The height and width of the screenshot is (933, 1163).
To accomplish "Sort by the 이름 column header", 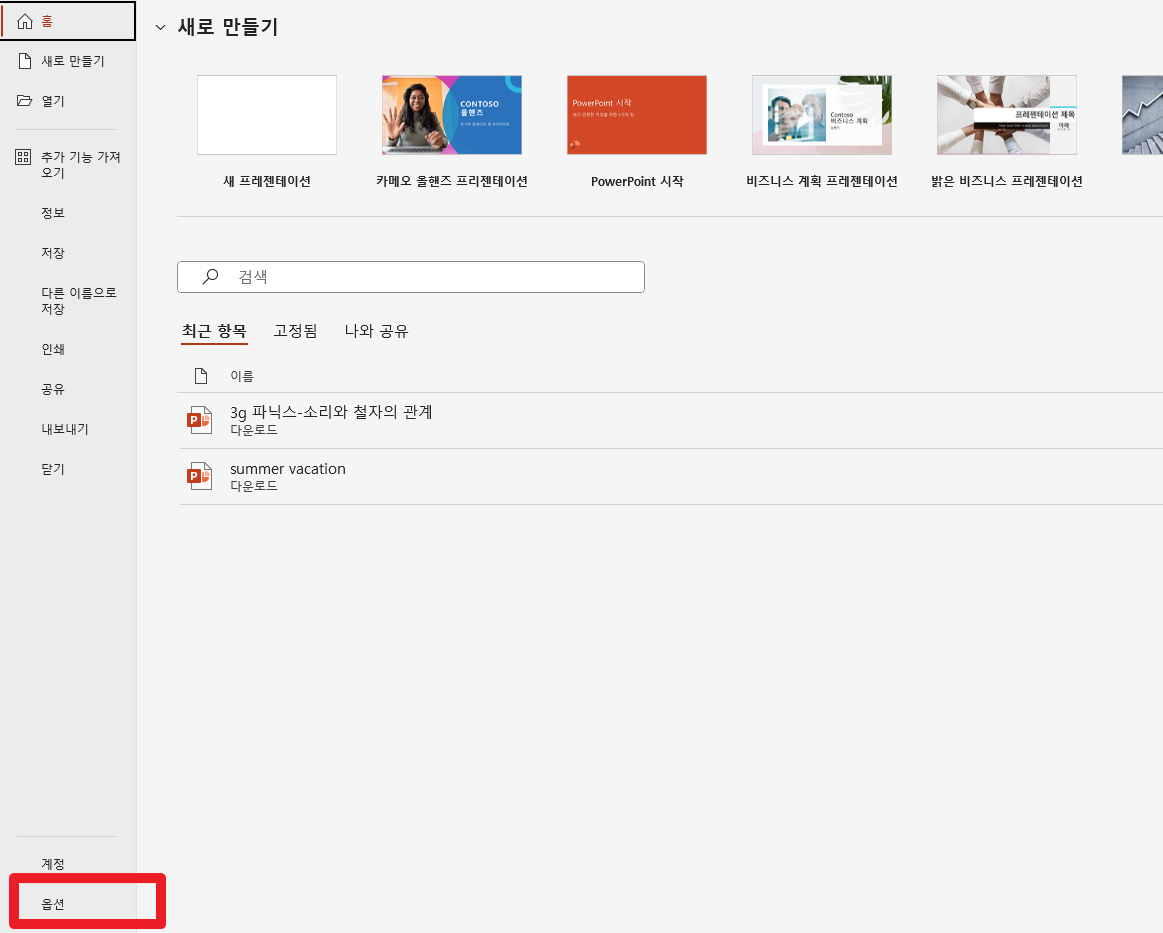I will (x=242, y=376).
